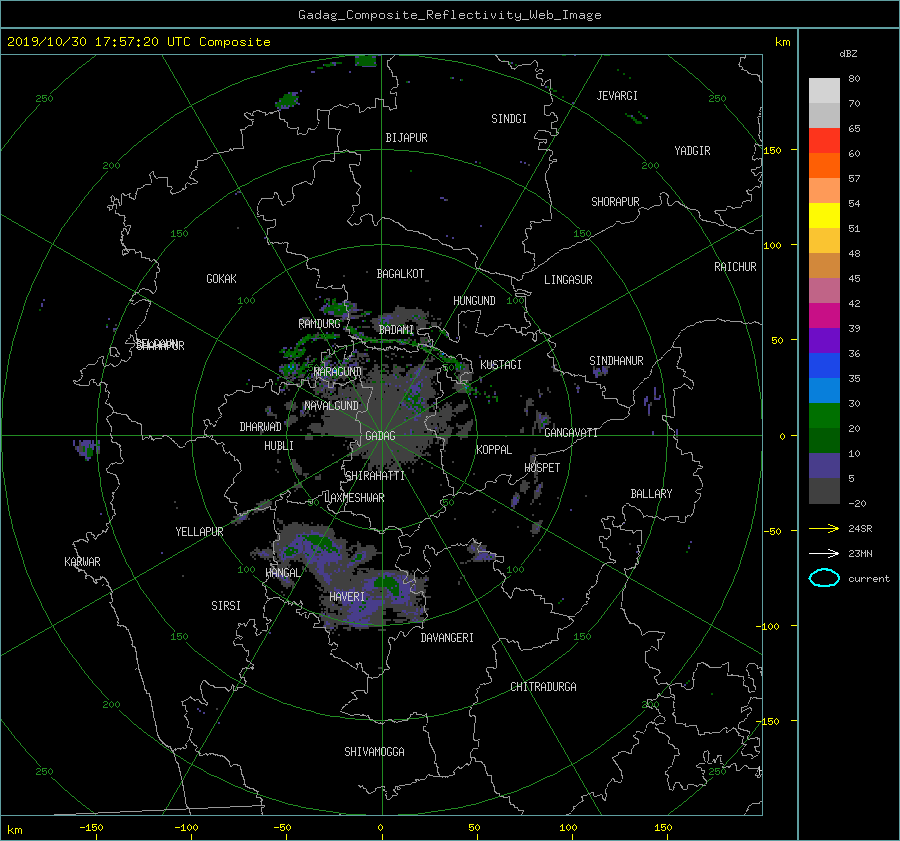This screenshot has width=900, height=841.
Task: Select the dark gray -20 dBZ band
Action: click(824, 491)
